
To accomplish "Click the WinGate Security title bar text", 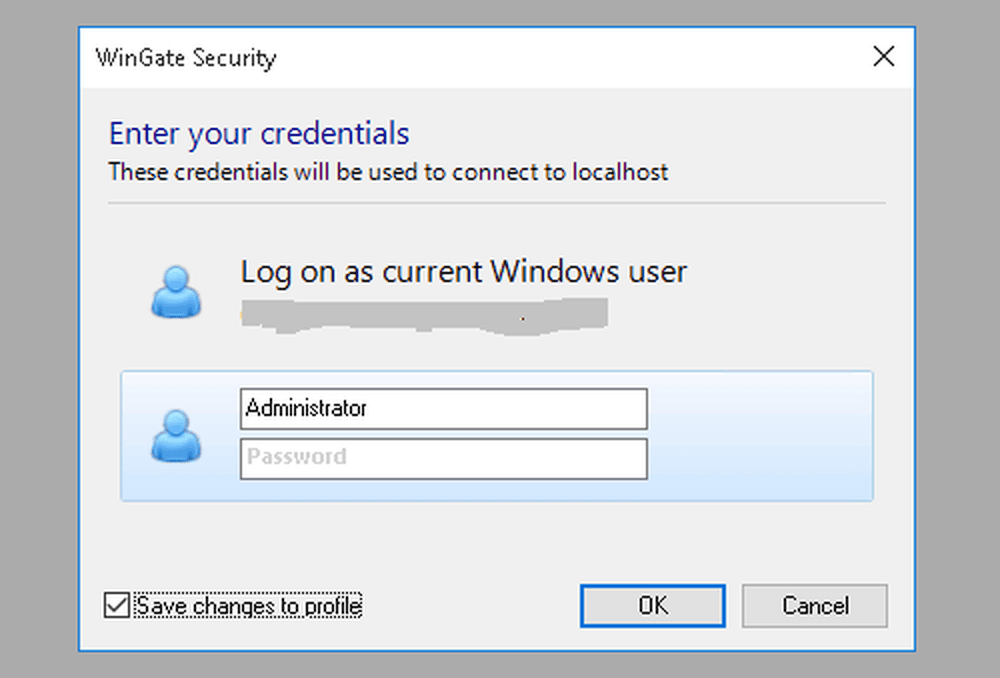I will point(186,57).
